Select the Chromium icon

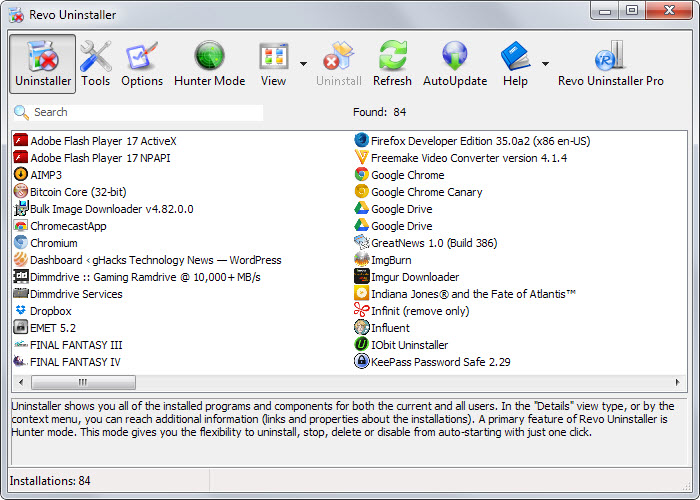click(x=21, y=242)
